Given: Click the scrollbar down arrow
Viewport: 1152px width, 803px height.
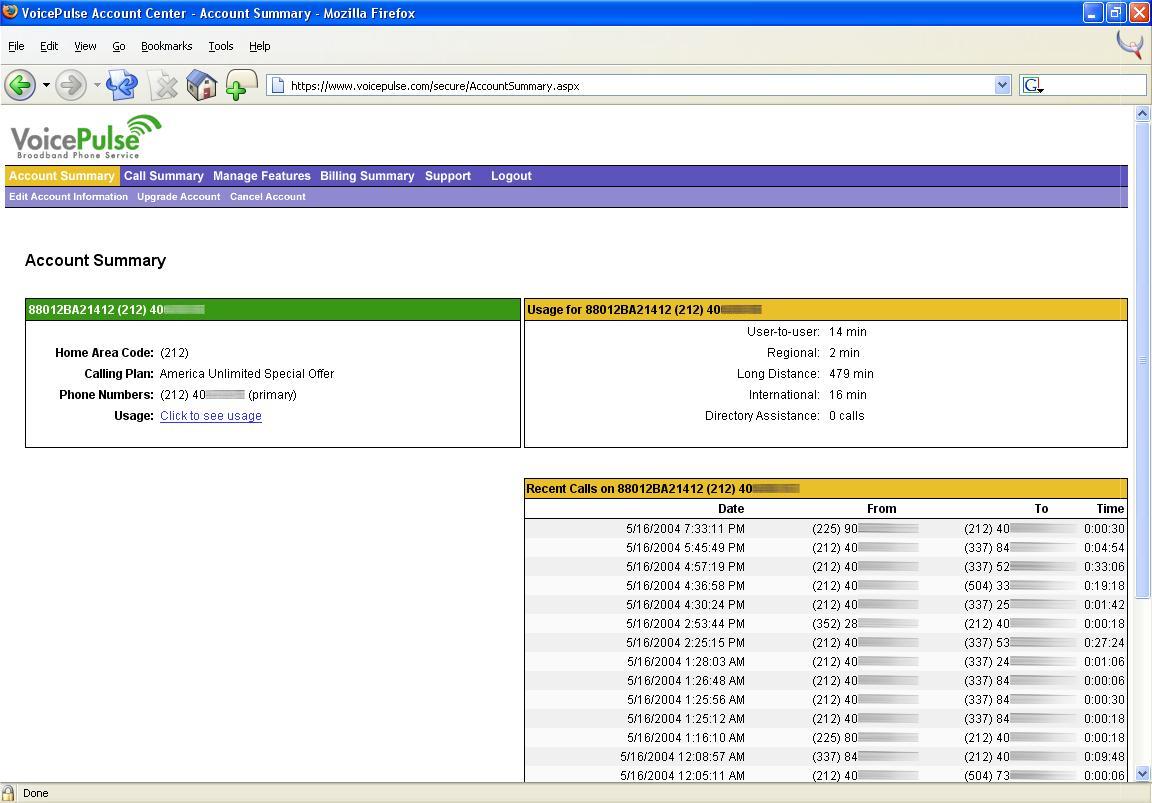Looking at the screenshot, I should [1142, 774].
